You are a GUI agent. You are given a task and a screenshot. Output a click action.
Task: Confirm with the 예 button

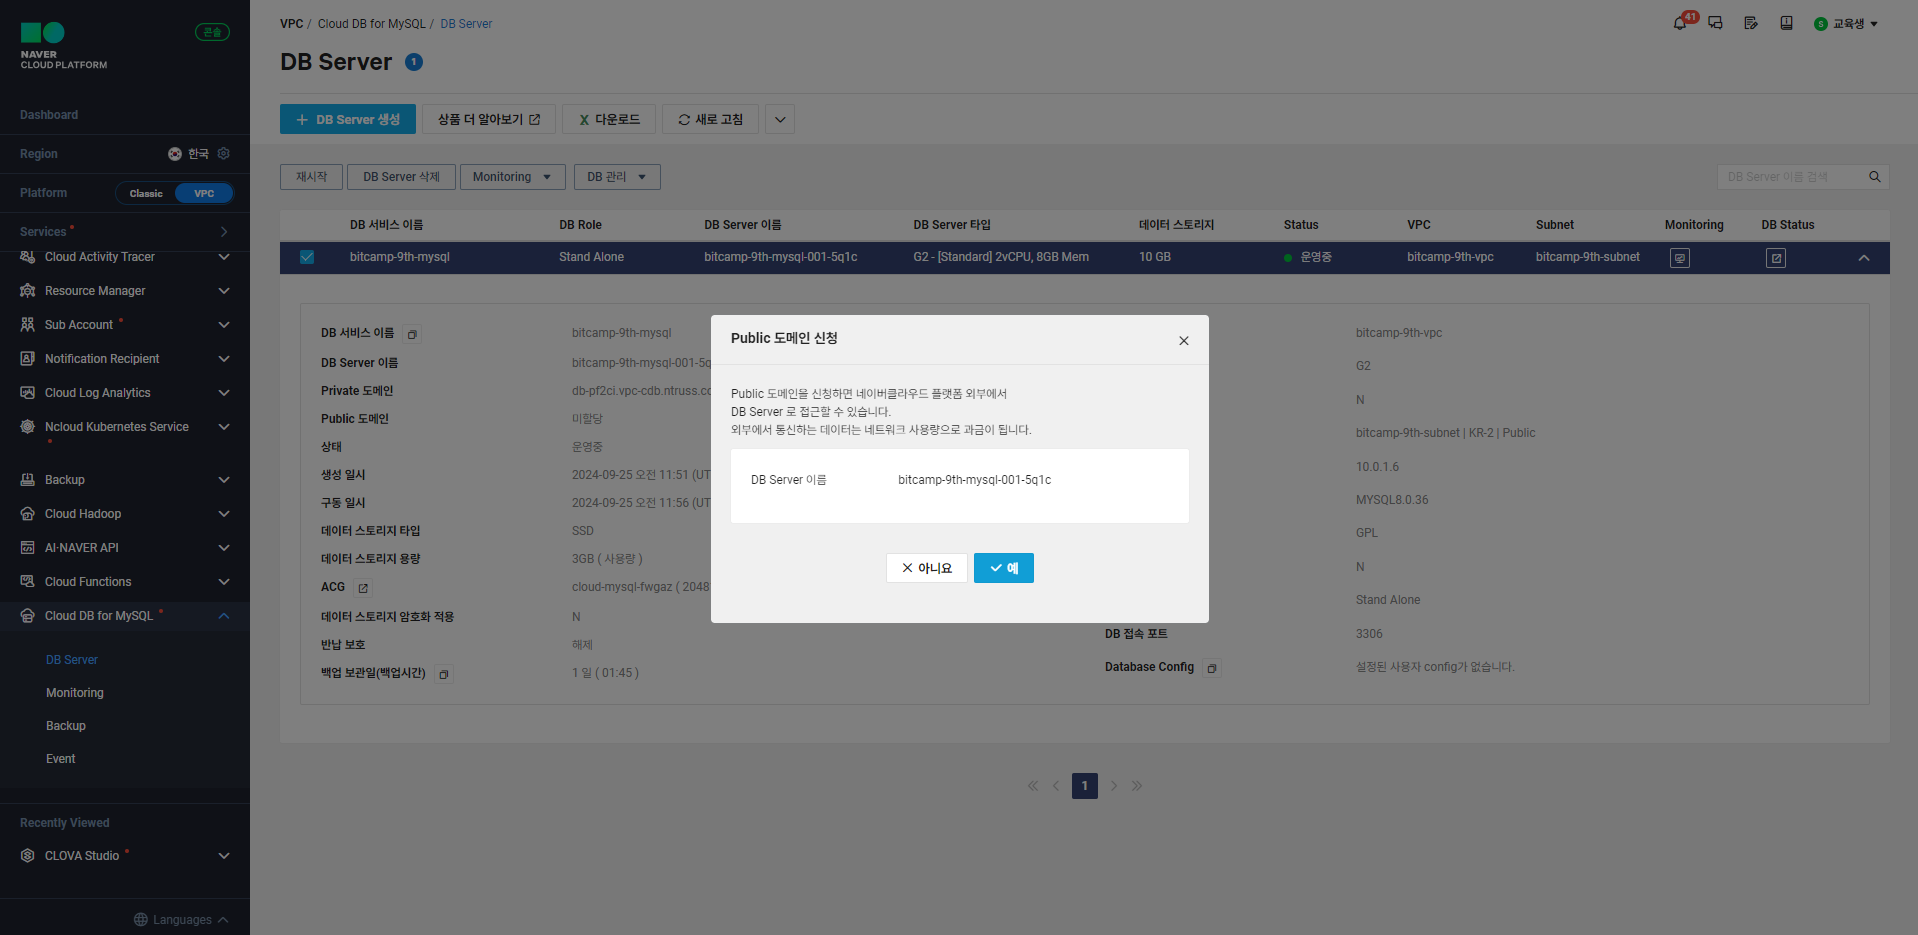pos(1004,568)
